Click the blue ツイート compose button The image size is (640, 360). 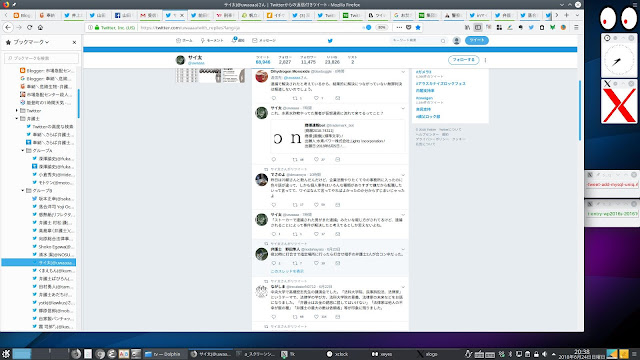pyautogui.click(x=476, y=40)
